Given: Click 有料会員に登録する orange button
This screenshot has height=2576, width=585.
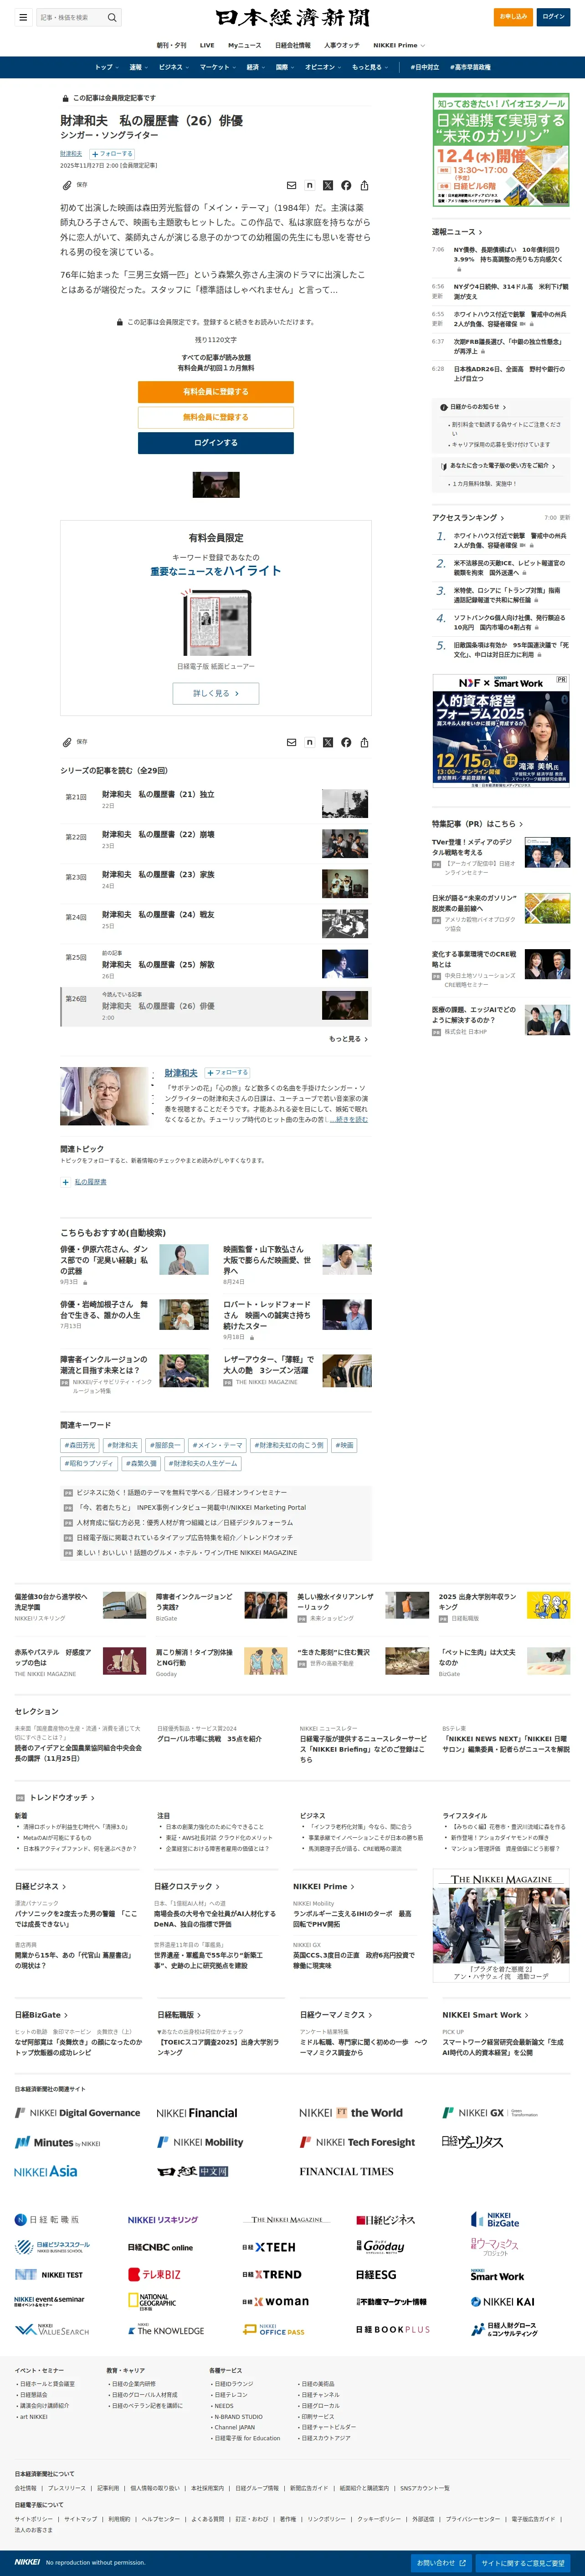Looking at the screenshot, I should (x=216, y=392).
